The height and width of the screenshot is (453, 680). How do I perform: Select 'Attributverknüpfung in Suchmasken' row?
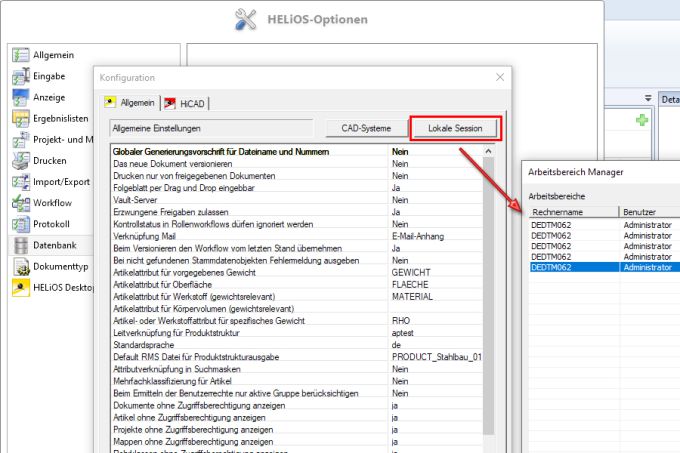click(297, 369)
